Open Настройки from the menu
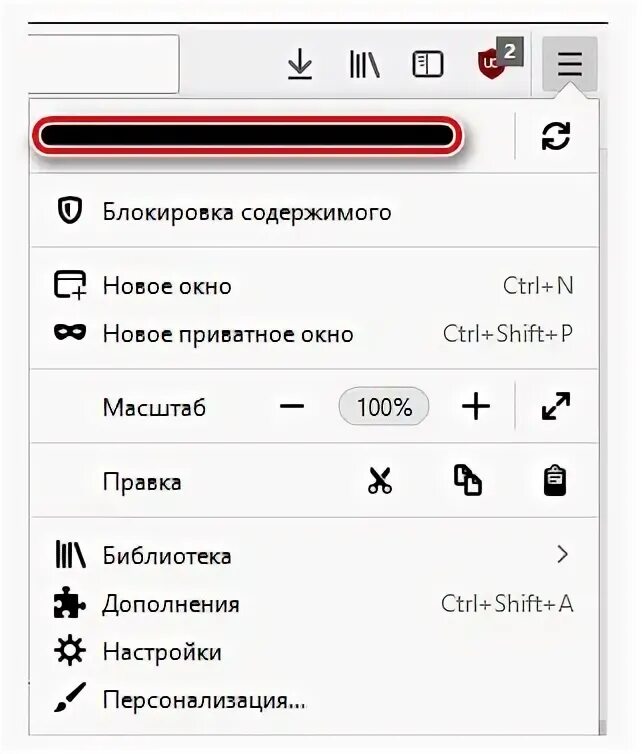 [162, 652]
